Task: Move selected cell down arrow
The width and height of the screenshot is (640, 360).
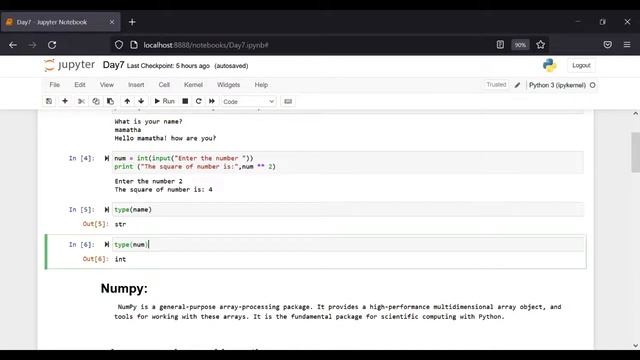Action: point(141,101)
